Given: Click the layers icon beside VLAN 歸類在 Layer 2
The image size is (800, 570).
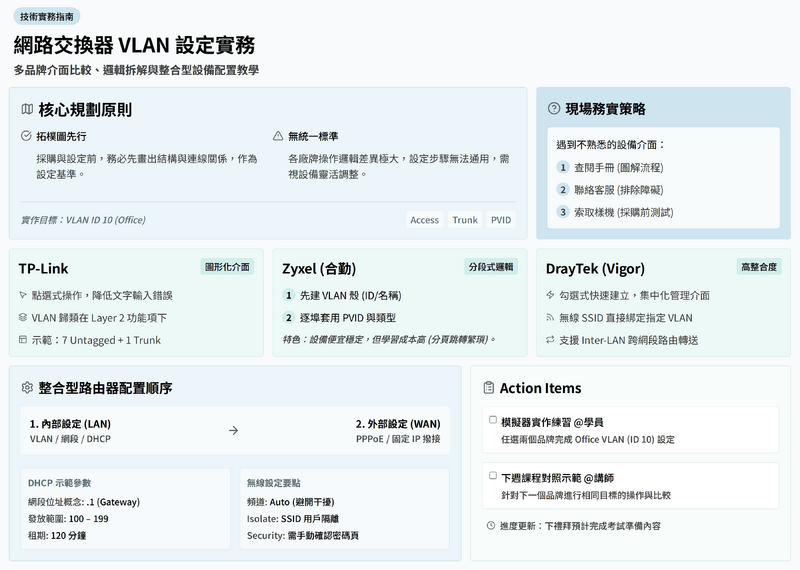Looking at the screenshot, I should coord(23,318).
